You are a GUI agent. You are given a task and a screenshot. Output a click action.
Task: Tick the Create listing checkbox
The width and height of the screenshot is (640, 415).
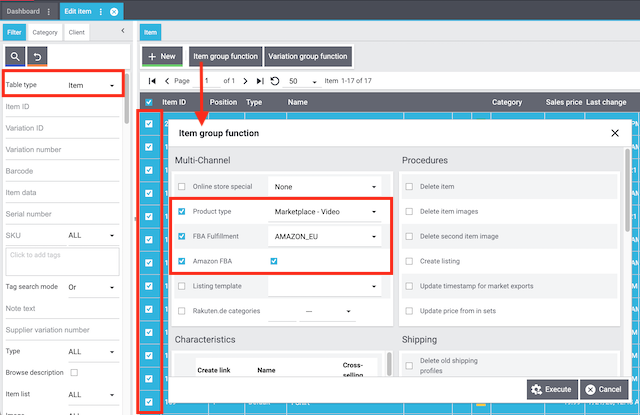408,263
